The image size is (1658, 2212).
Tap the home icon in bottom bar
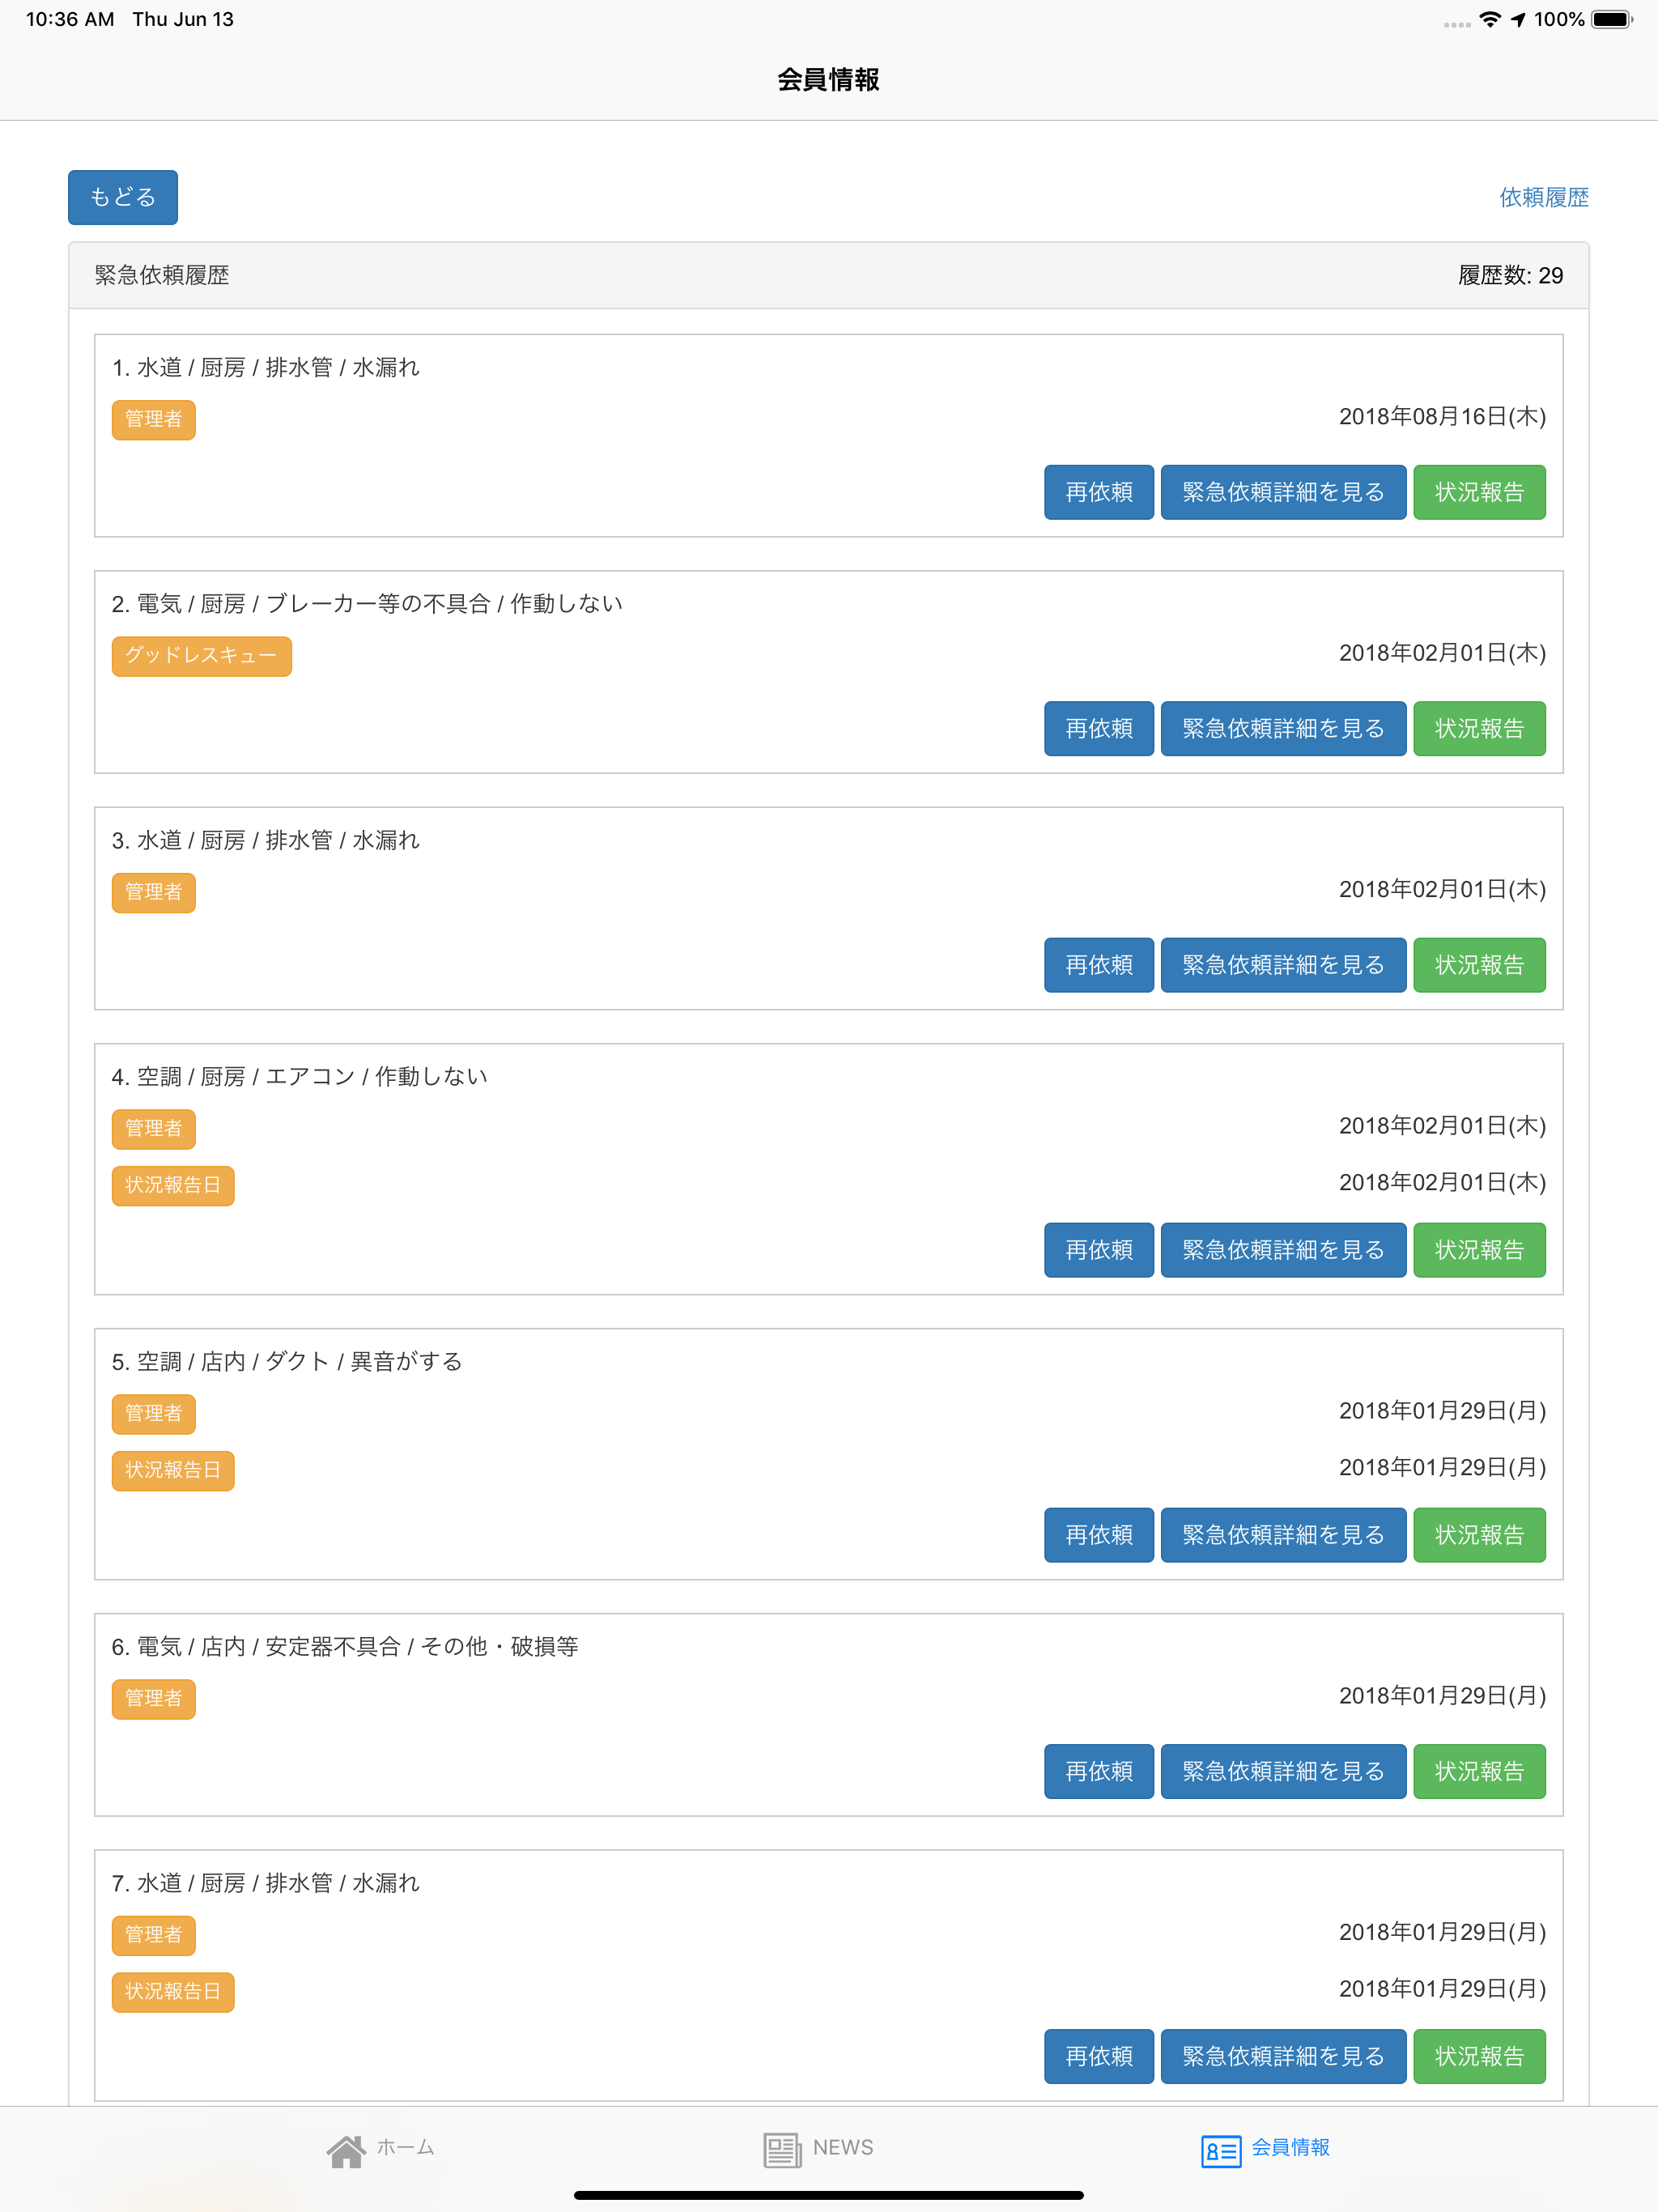click(346, 2150)
